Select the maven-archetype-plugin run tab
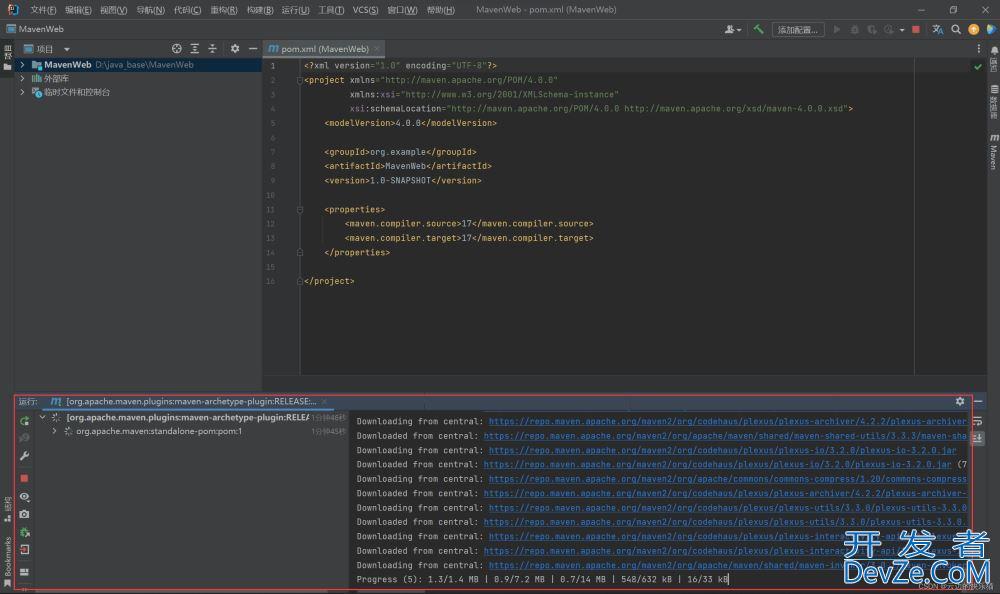The width and height of the screenshot is (1000, 594). coord(190,401)
